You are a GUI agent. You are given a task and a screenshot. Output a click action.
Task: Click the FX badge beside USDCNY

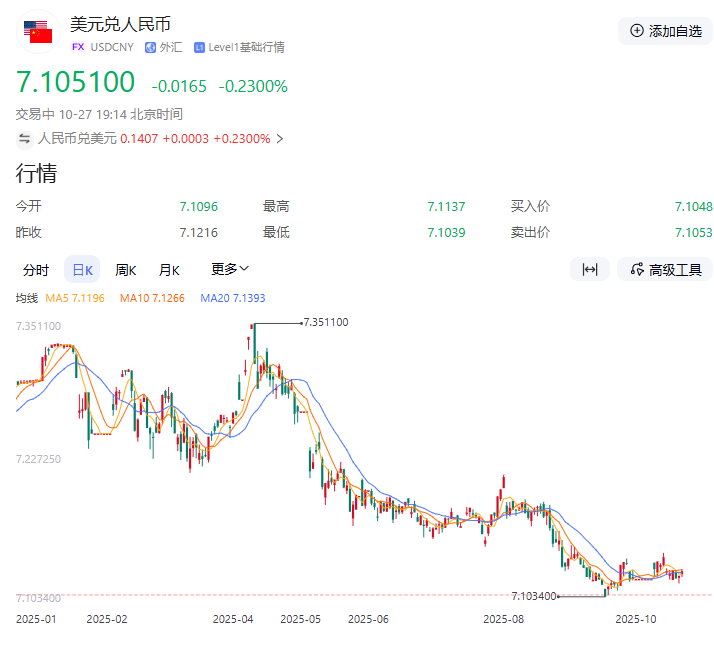tap(78, 47)
